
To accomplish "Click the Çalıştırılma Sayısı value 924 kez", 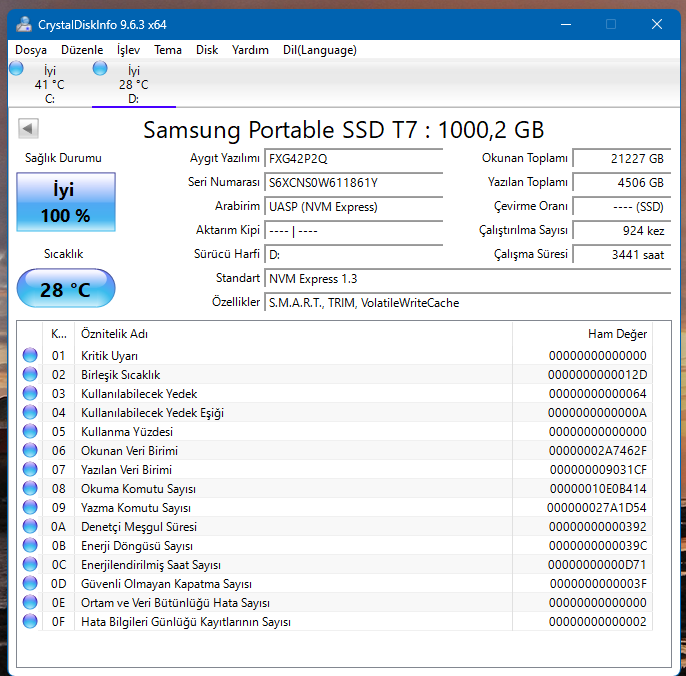I will pyautogui.click(x=622, y=231).
